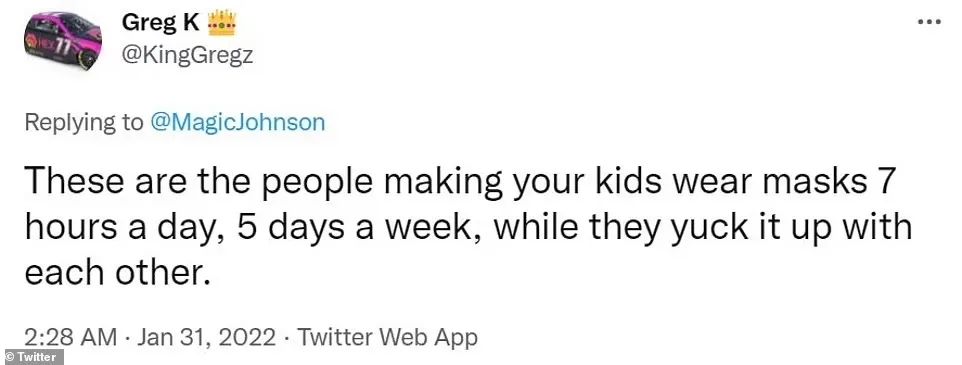Open Greg K's profile via display name
Viewport: 962px width, 365px height.
[x=160, y=23]
